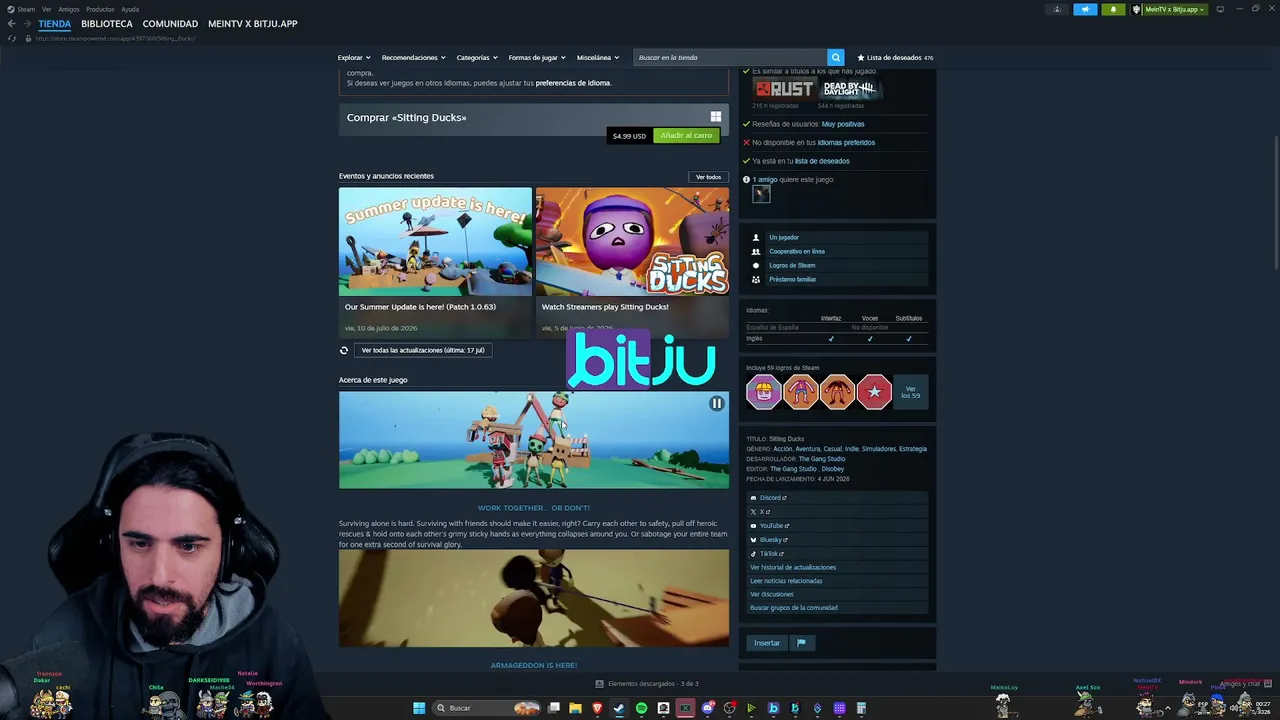Open the Ayuda menu

tap(130, 9)
